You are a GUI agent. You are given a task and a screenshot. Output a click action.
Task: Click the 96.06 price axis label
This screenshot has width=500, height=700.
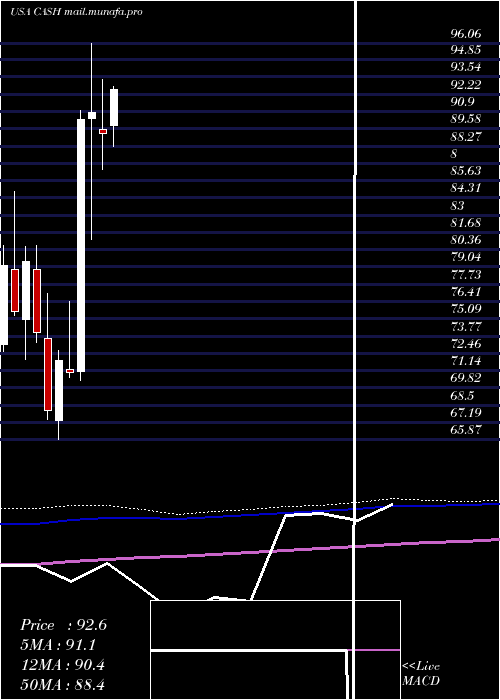coord(466,33)
